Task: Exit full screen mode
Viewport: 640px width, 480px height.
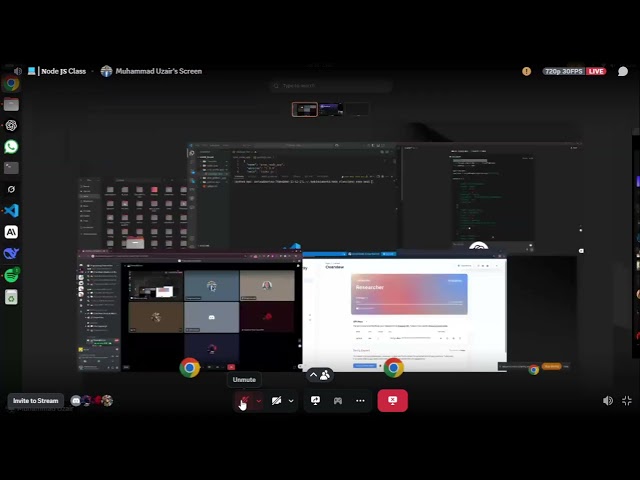Action: click(627, 400)
